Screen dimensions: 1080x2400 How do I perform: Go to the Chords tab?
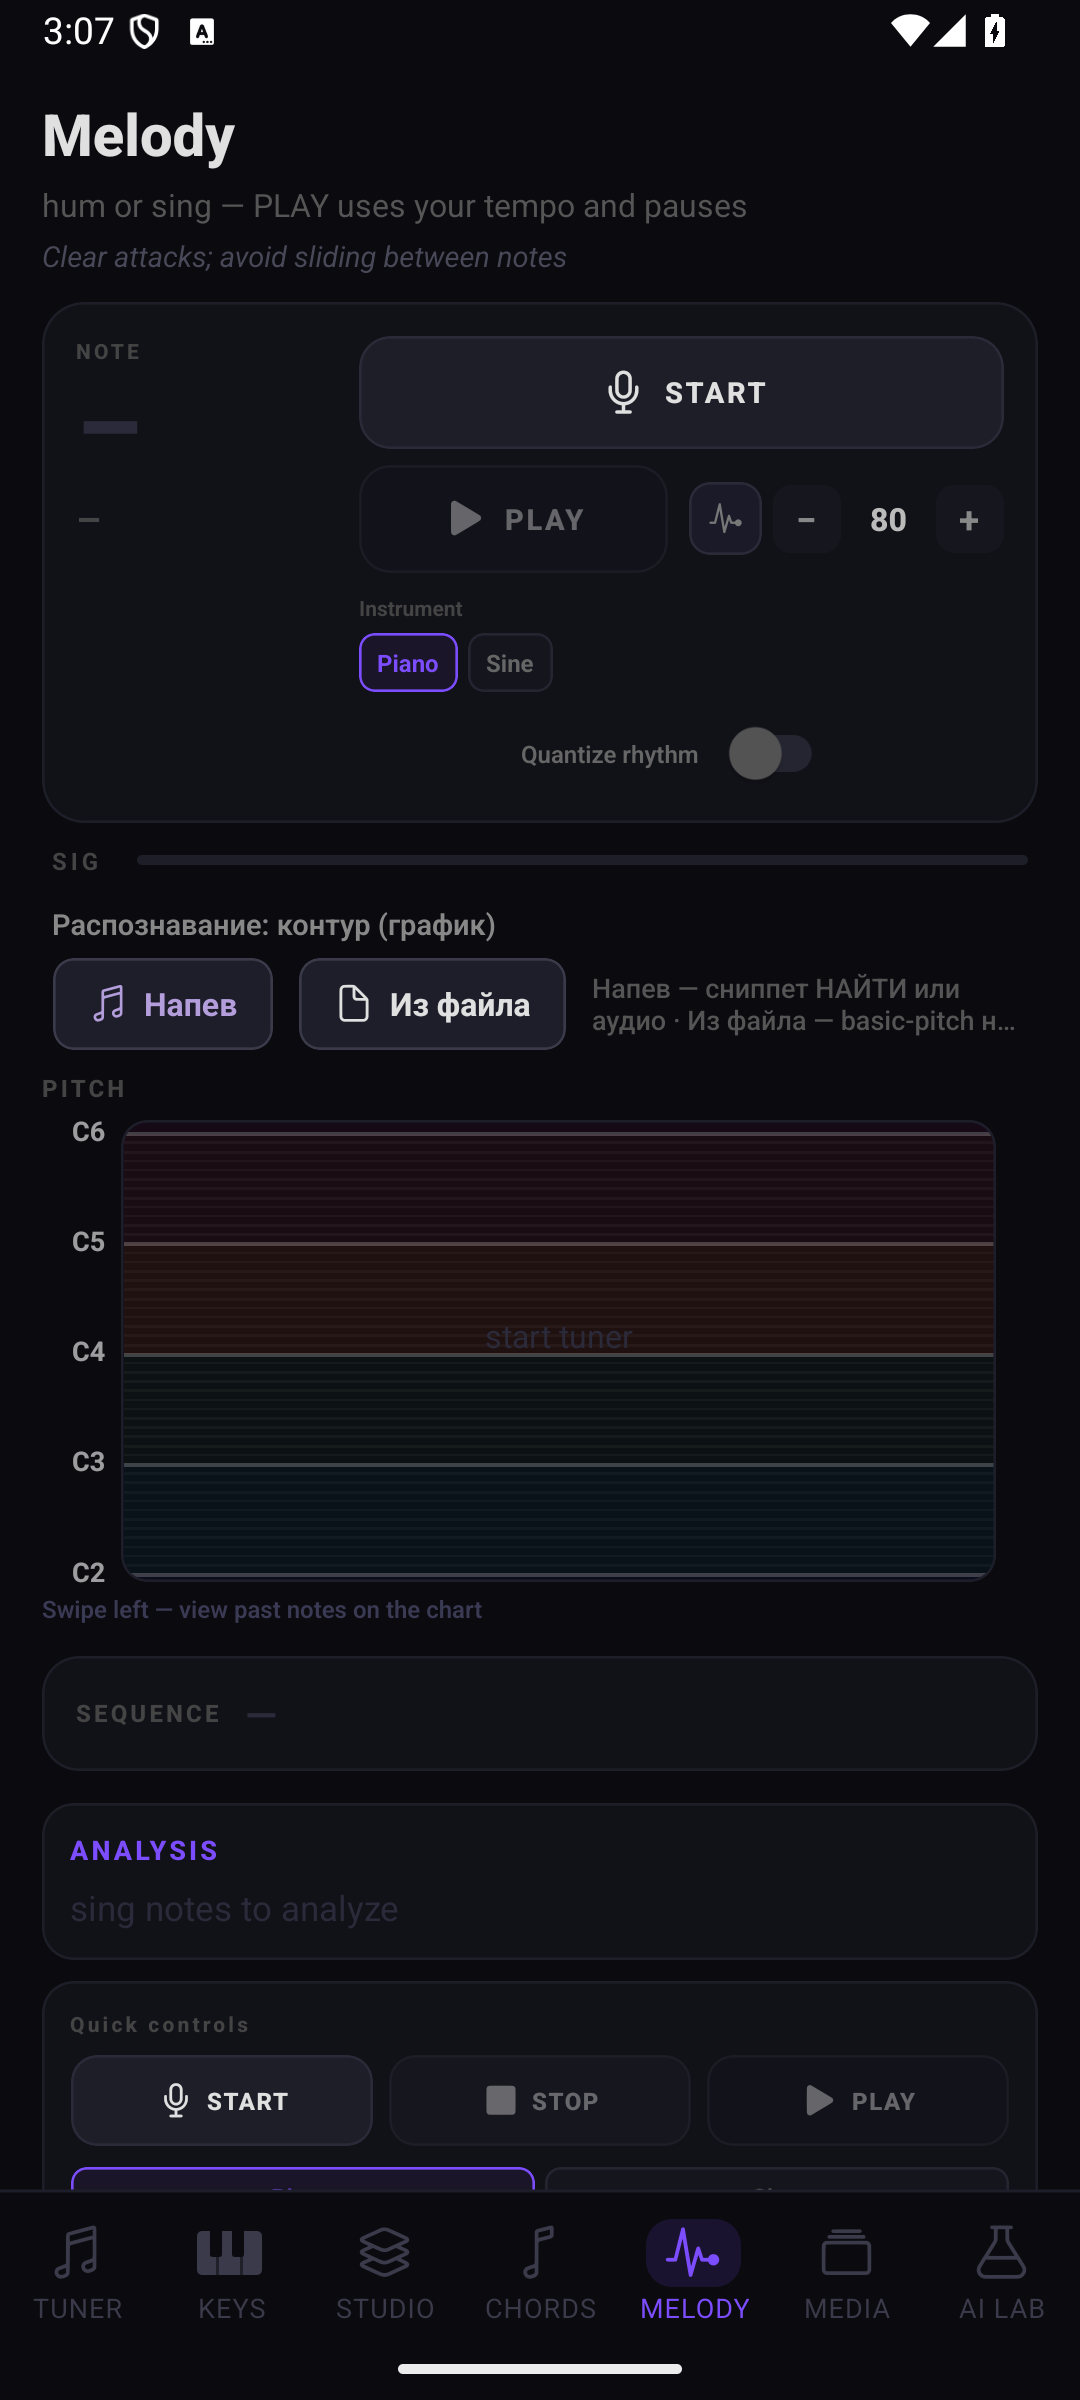tap(540, 2272)
